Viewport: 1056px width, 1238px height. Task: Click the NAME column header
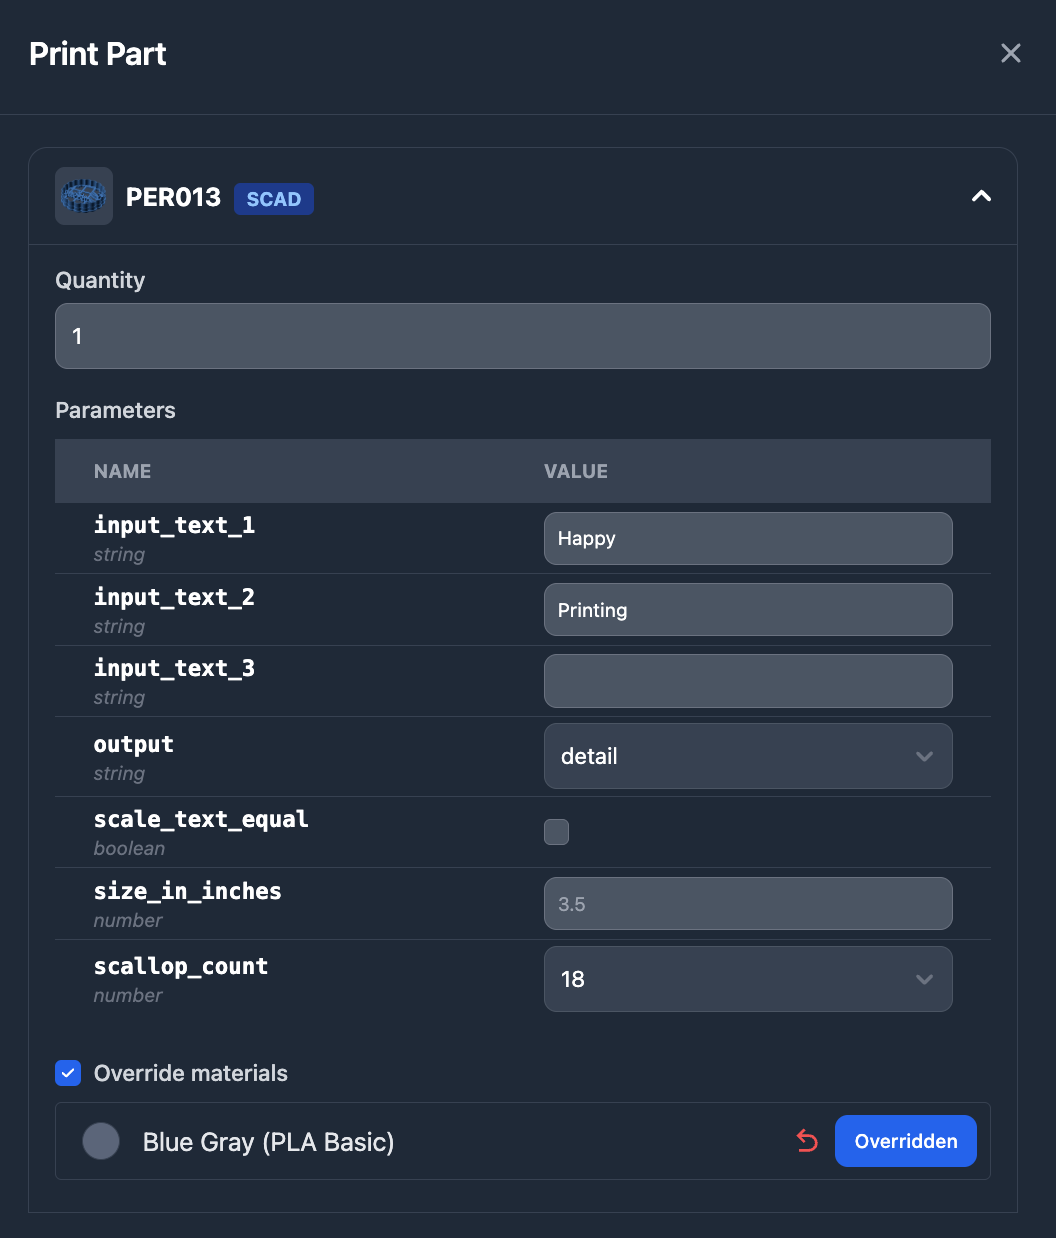pyautogui.click(x=123, y=471)
